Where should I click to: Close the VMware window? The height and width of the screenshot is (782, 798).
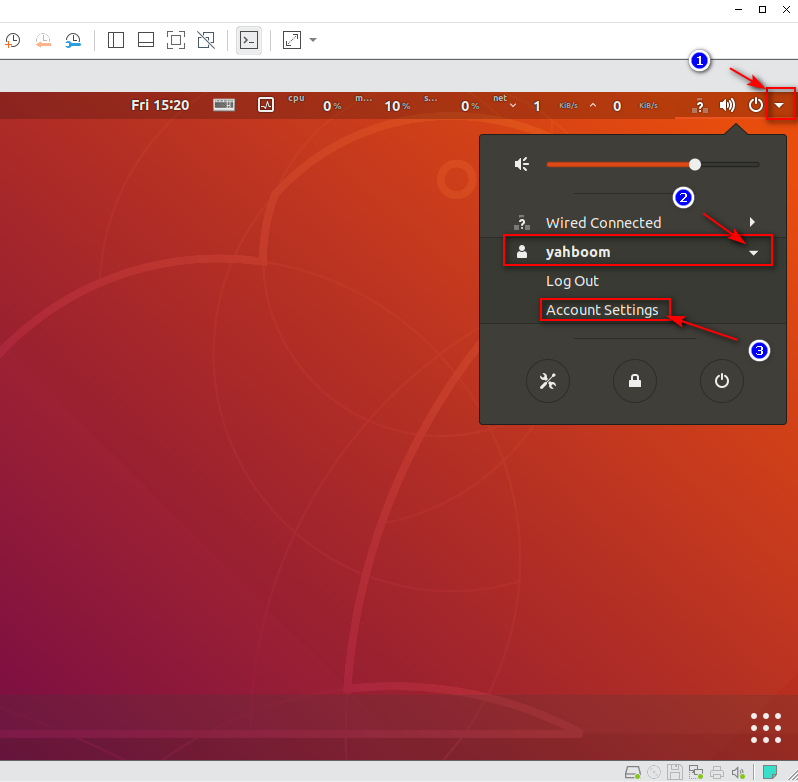pyautogui.click(x=786, y=10)
